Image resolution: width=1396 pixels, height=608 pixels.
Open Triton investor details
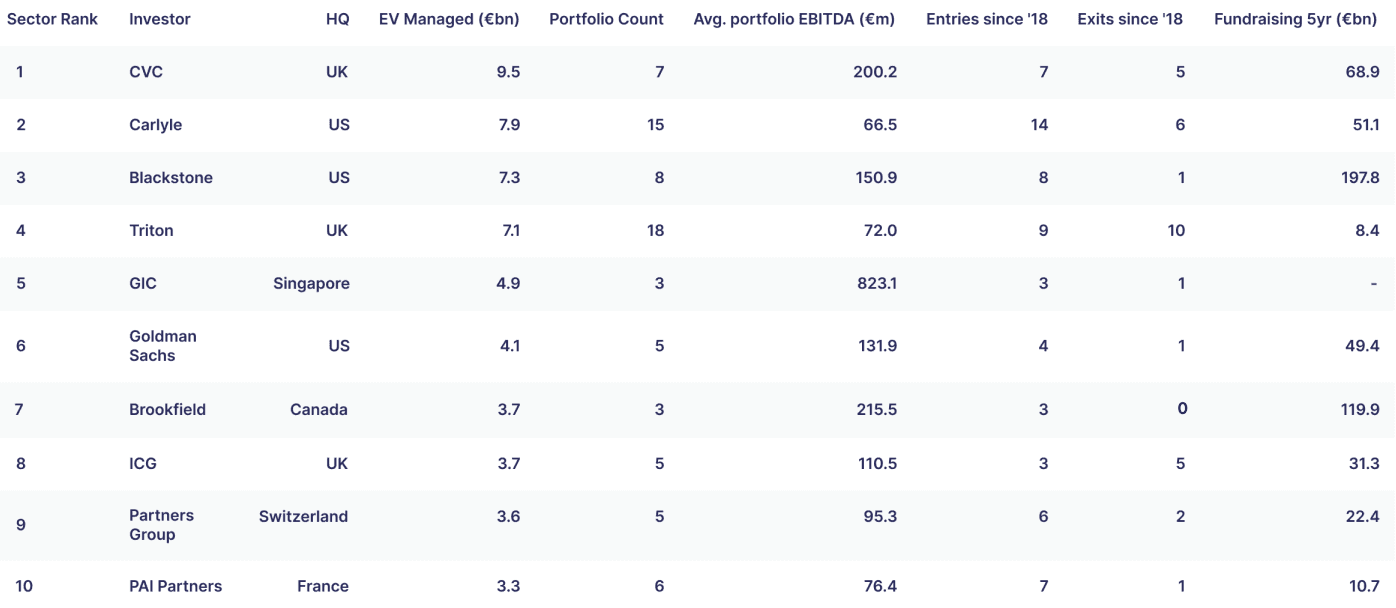tap(151, 230)
